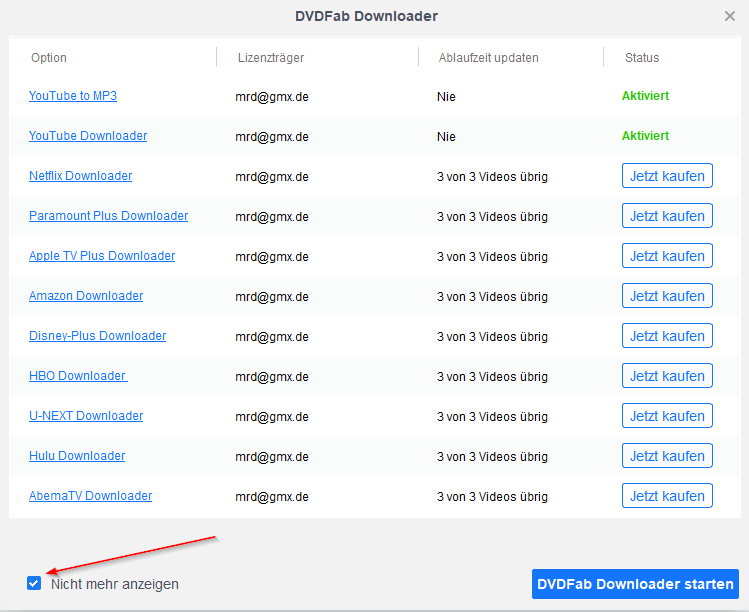
Task: Buy Apple TV Plus Downloader license
Action: tap(667, 256)
